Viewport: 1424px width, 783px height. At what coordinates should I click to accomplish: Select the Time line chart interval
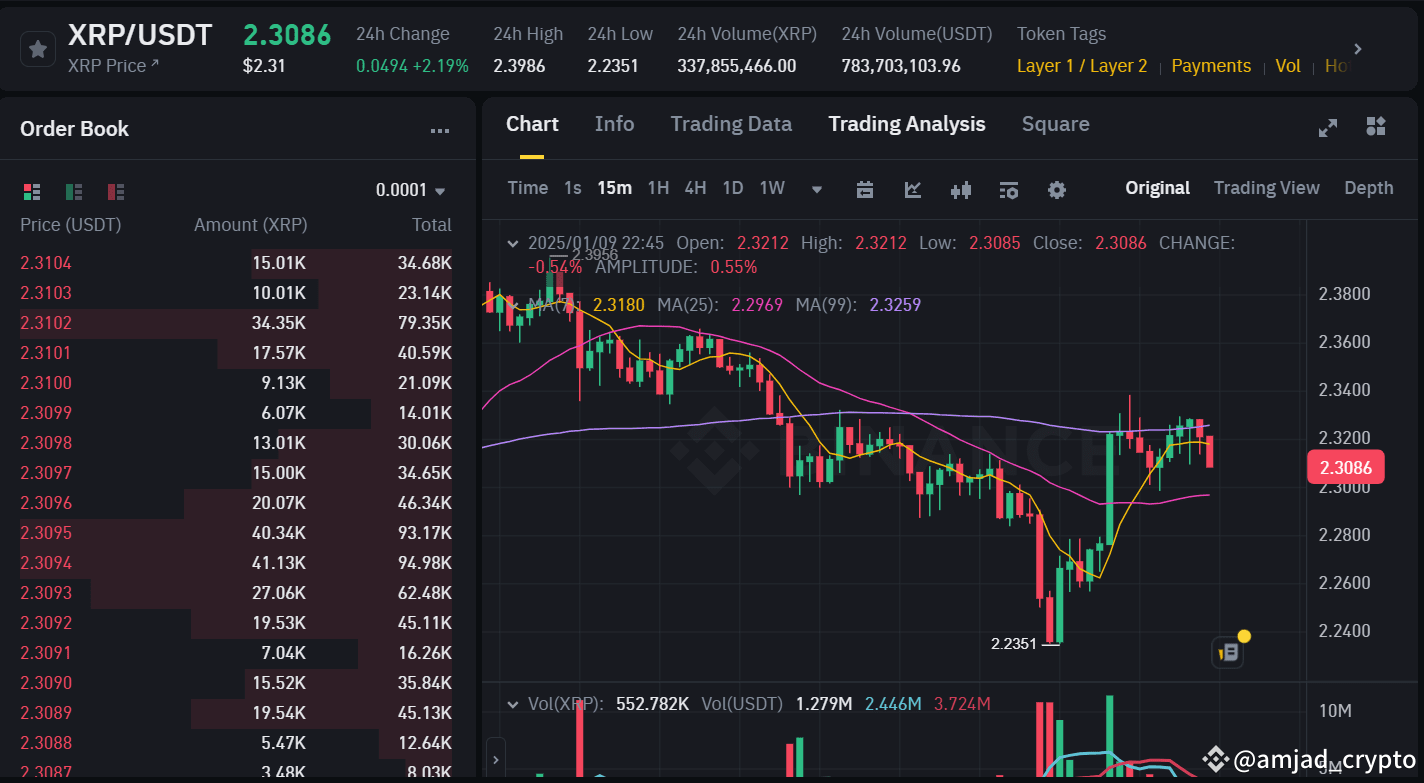(527, 188)
